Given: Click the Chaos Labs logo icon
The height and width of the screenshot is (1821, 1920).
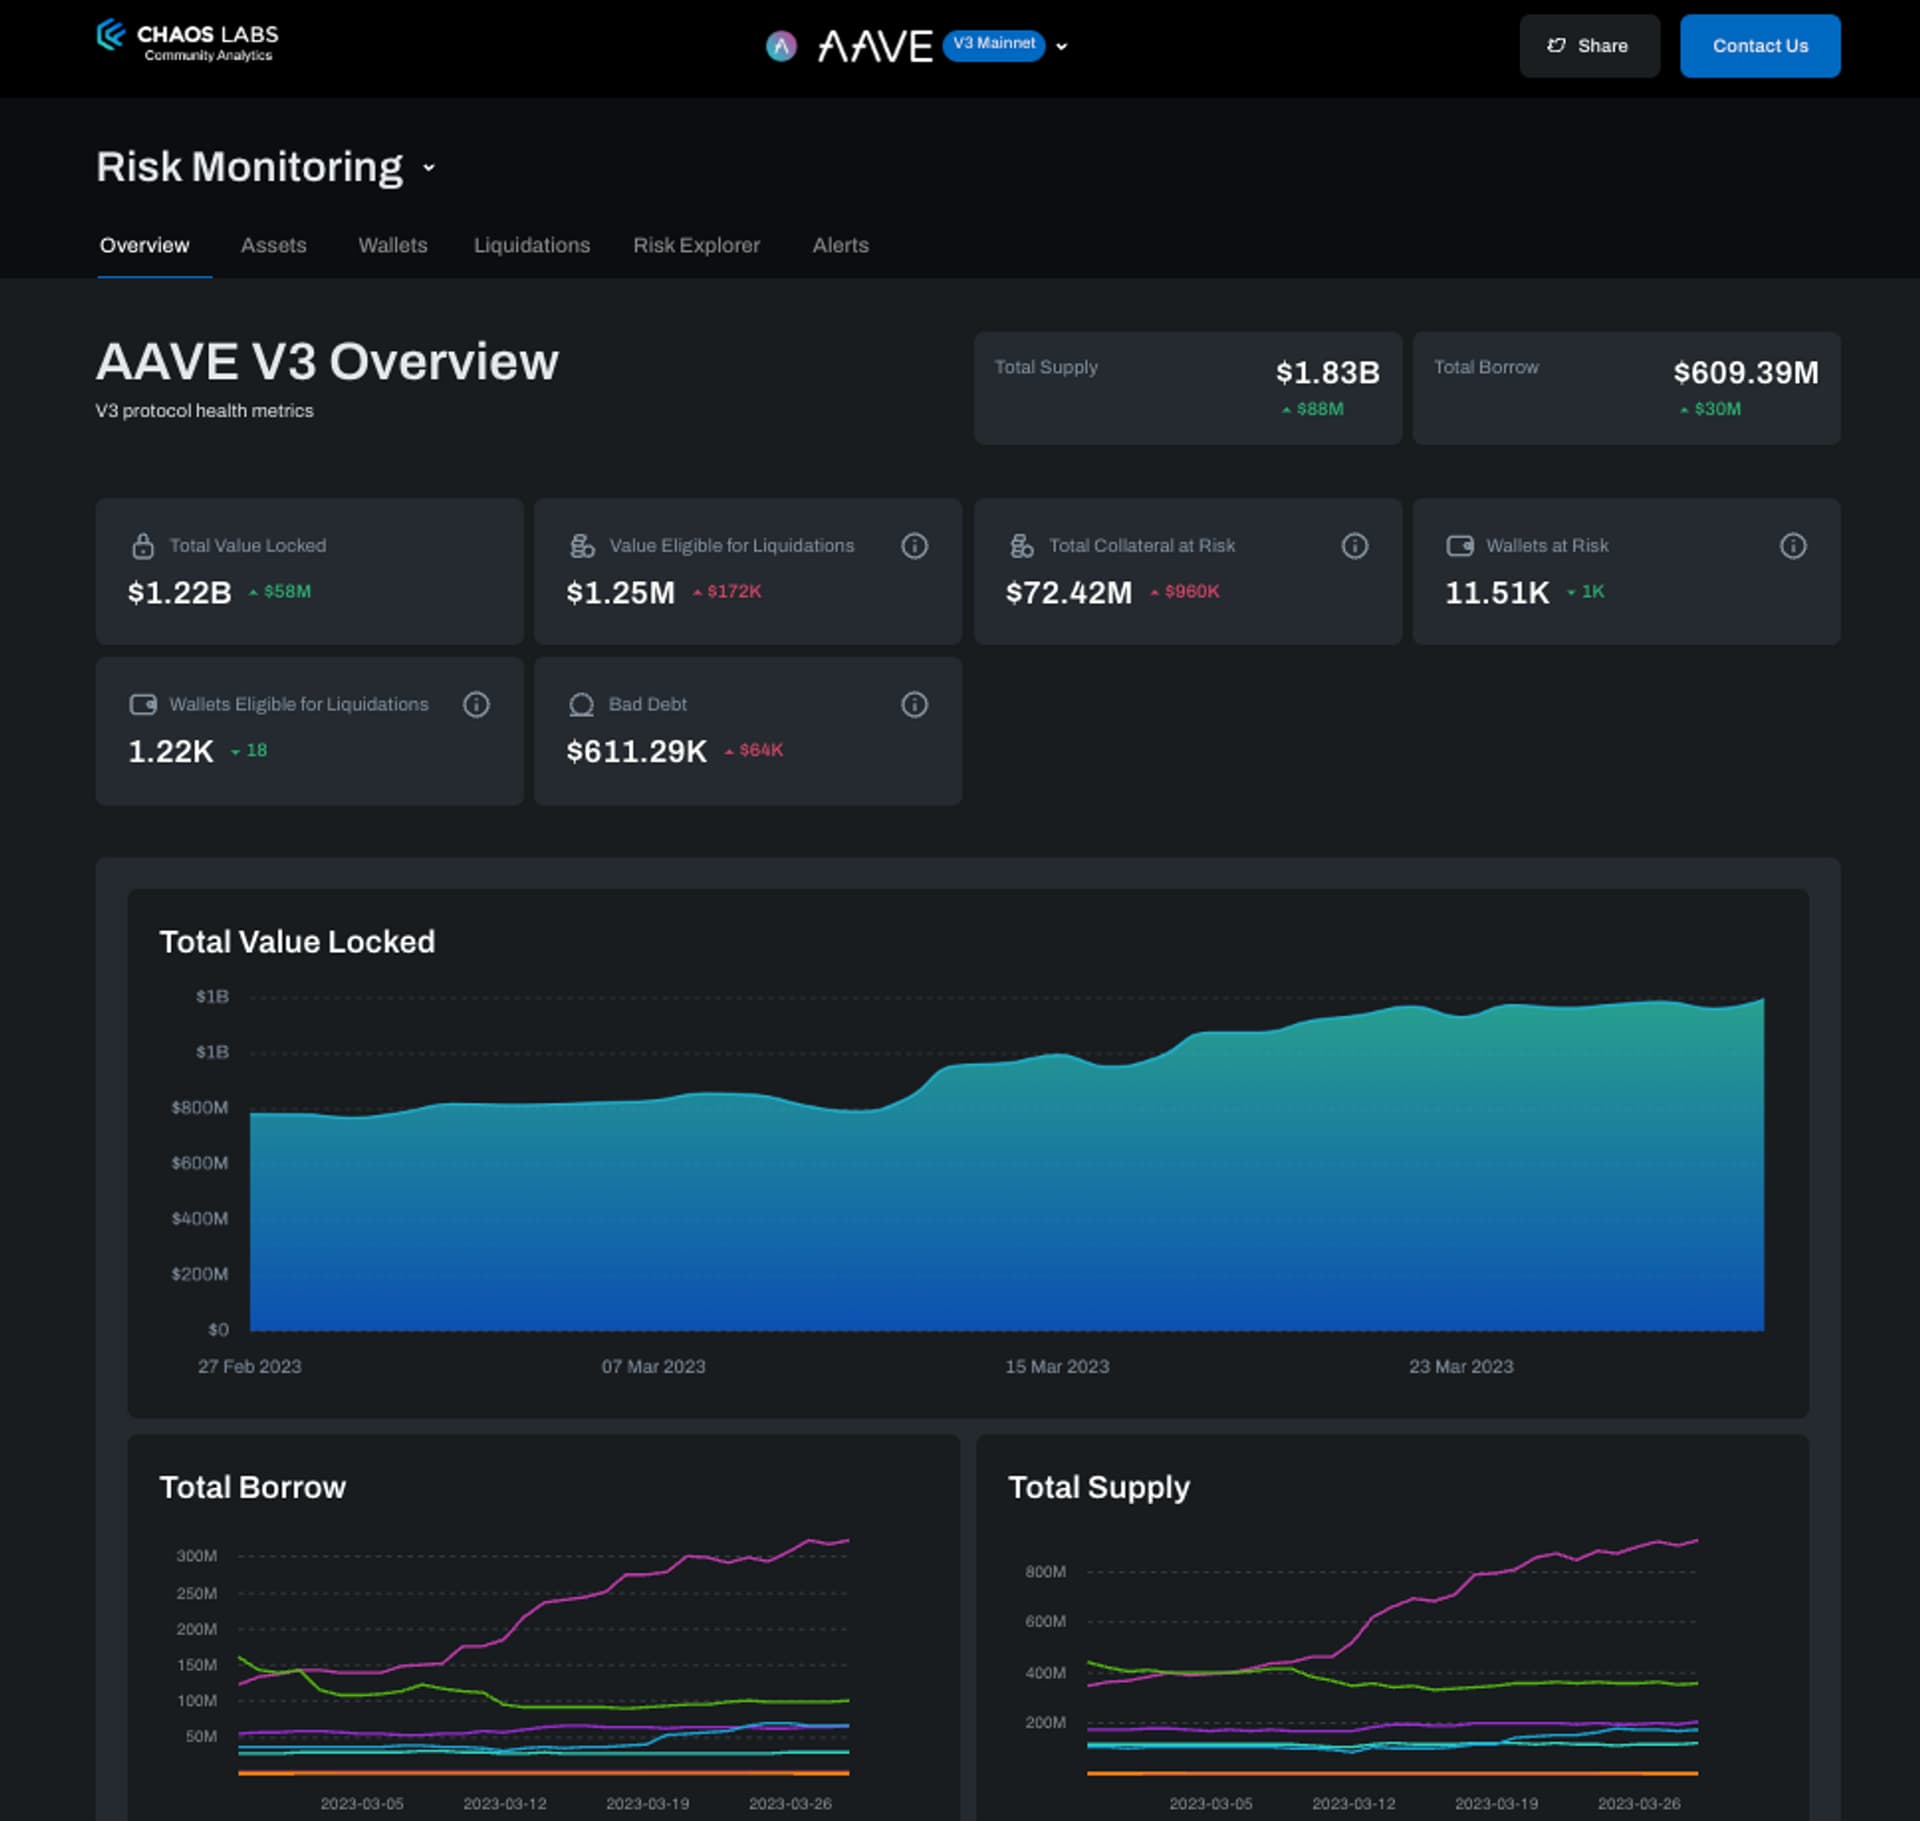Looking at the screenshot, I should click(x=111, y=35).
